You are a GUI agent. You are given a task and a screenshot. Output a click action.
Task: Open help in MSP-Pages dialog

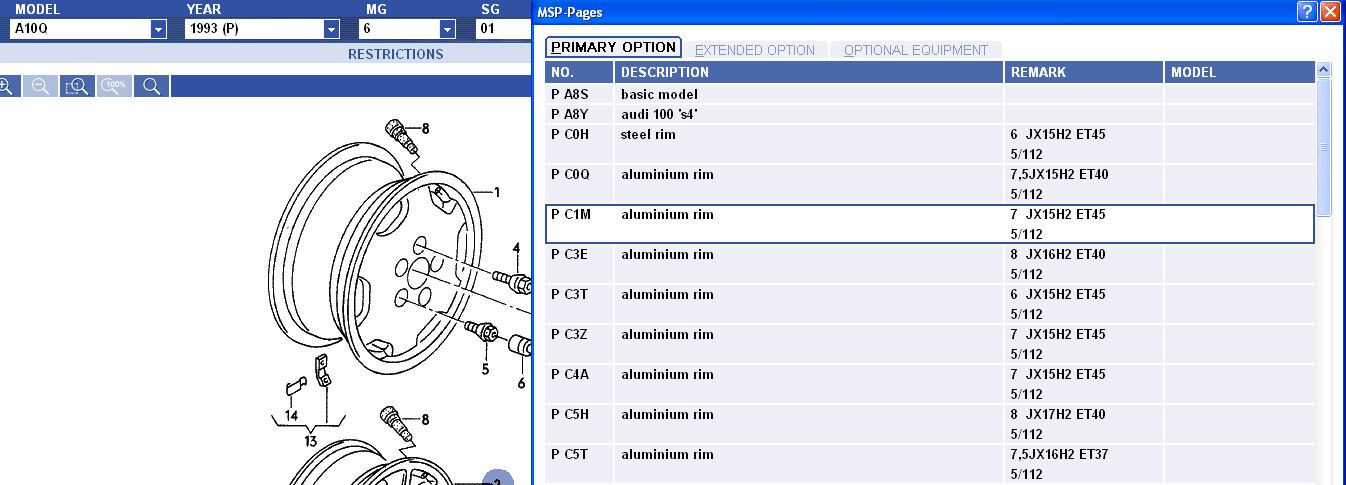click(x=1307, y=12)
